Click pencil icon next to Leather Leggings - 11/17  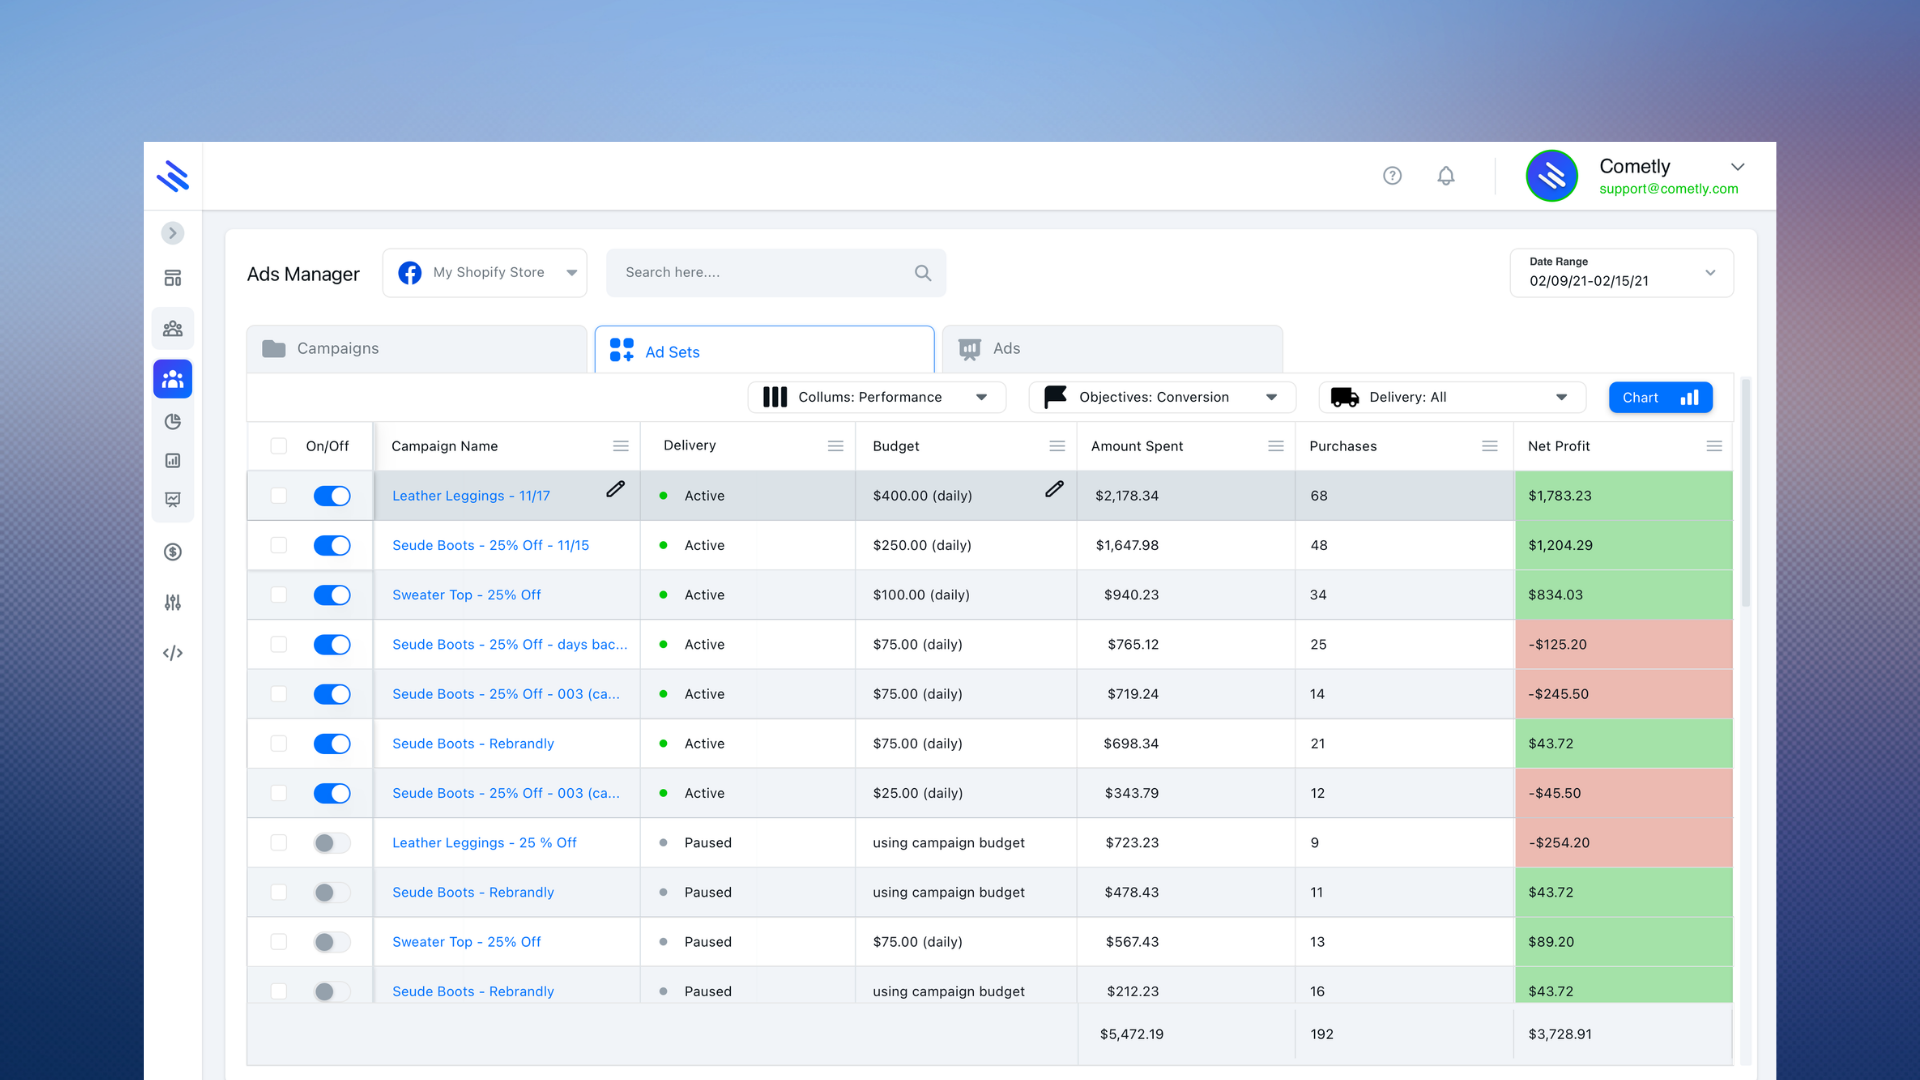click(615, 489)
